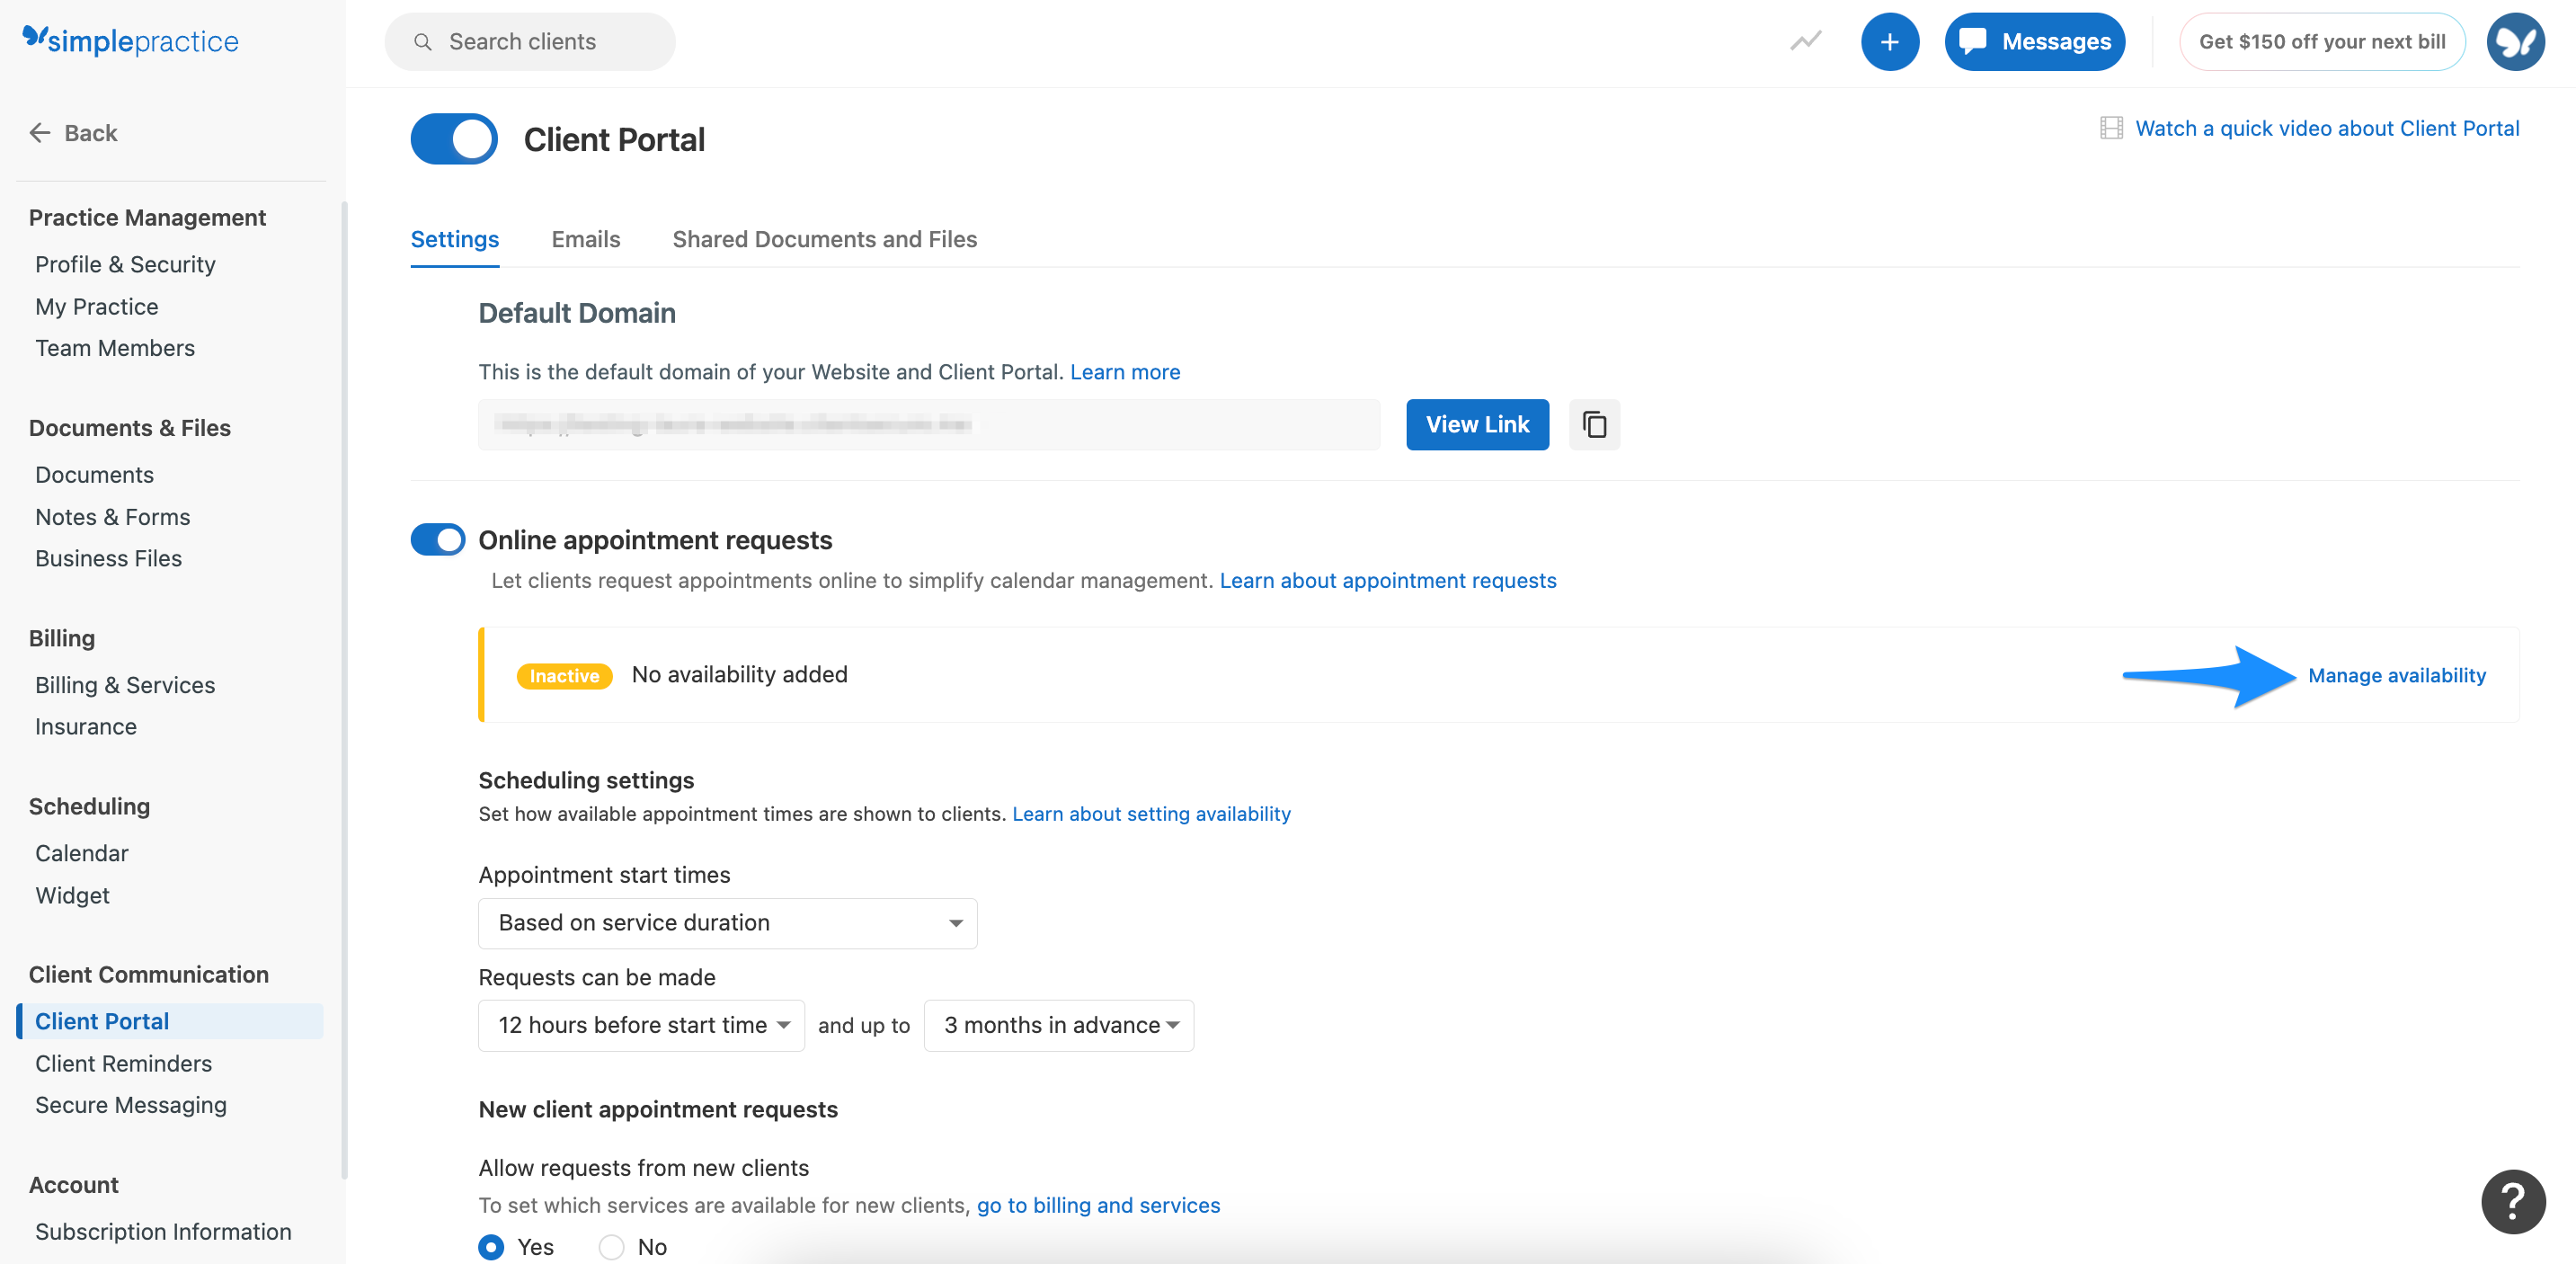This screenshot has width=2576, height=1264.
Task: Toggle Online appointment requests switch
Action: coord(438,540)
